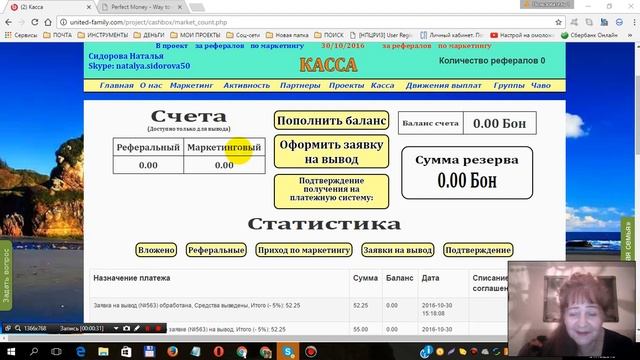
Task: Switch to Skype on the taskbar
Action: point(288,351)
